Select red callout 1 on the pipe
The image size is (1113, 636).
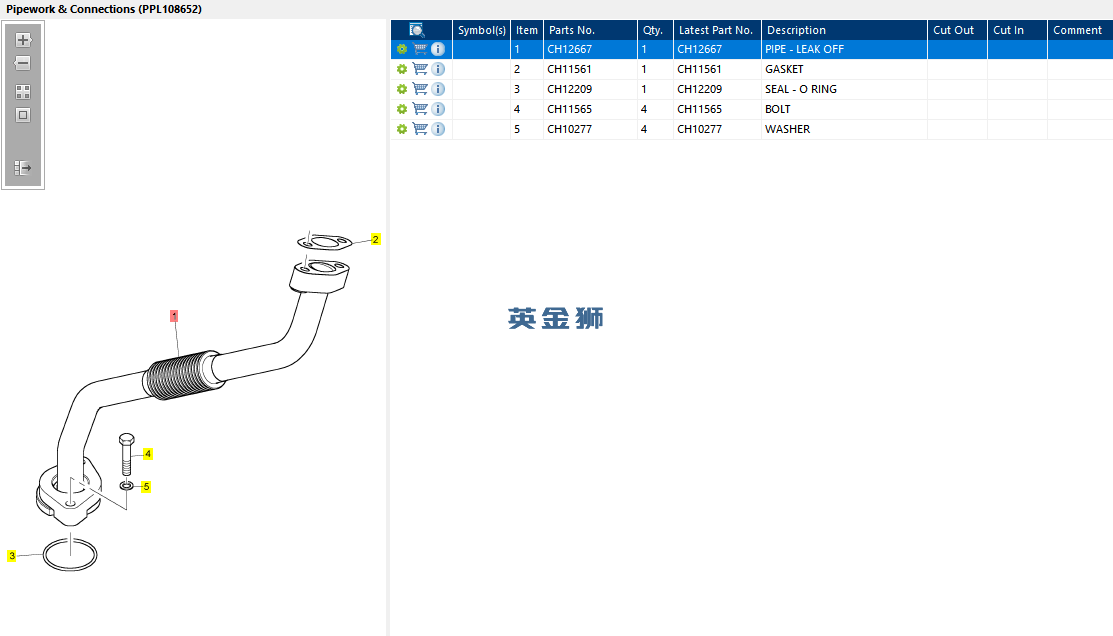(x=174, y=316)
